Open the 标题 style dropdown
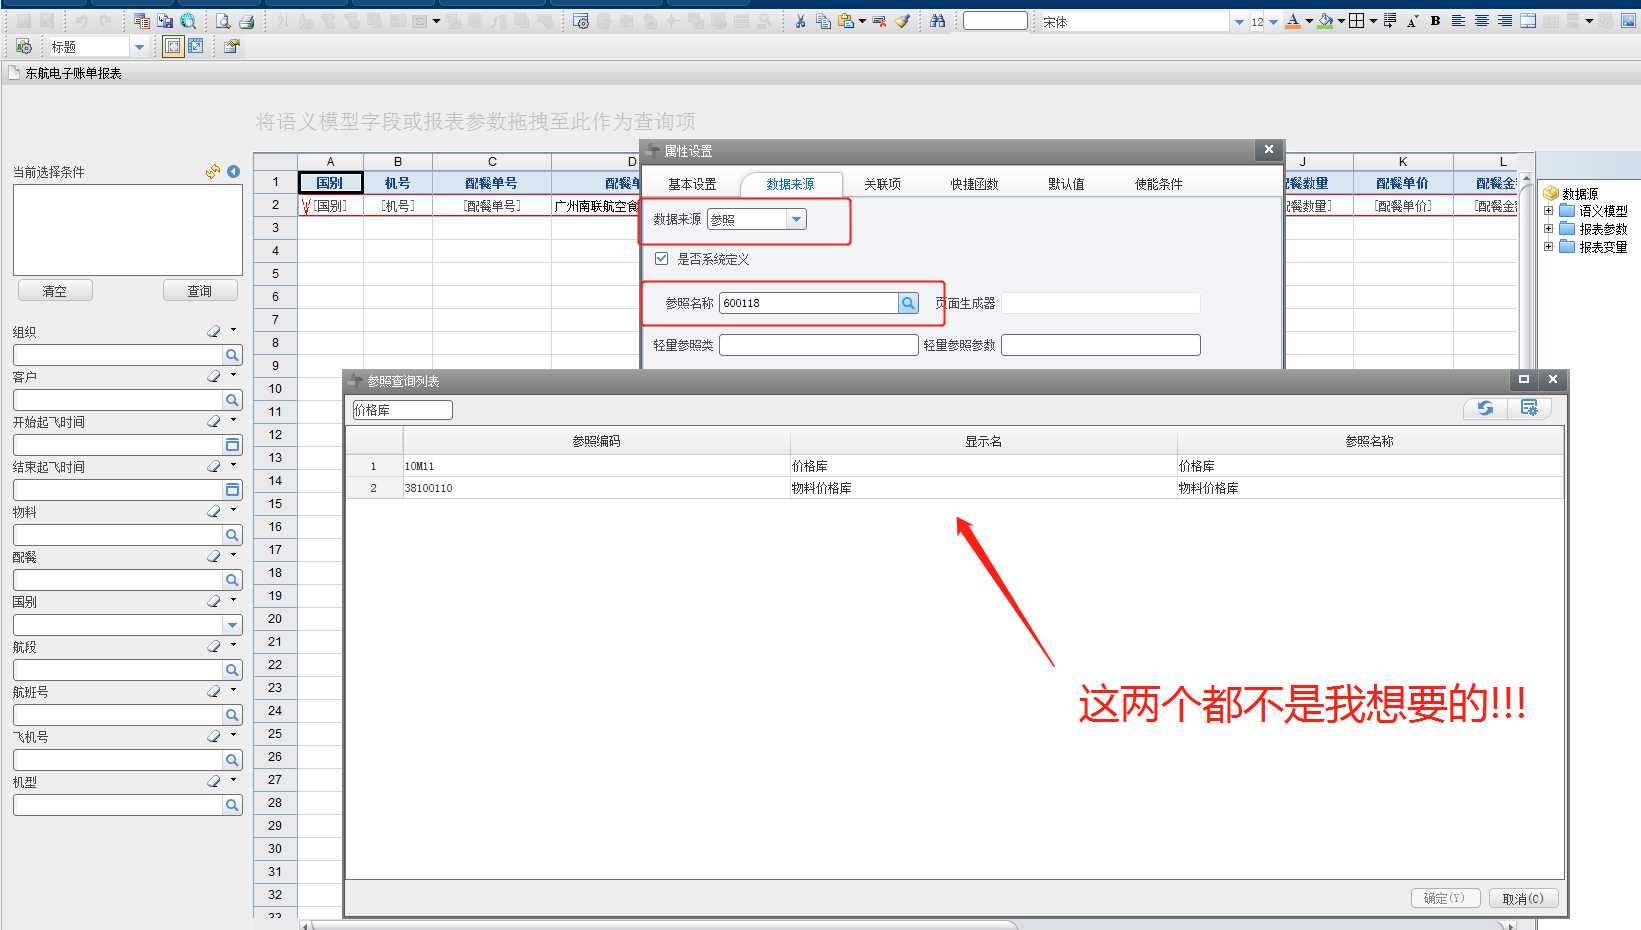Viewport: 1641px width, 930px height. coord(139,47)
